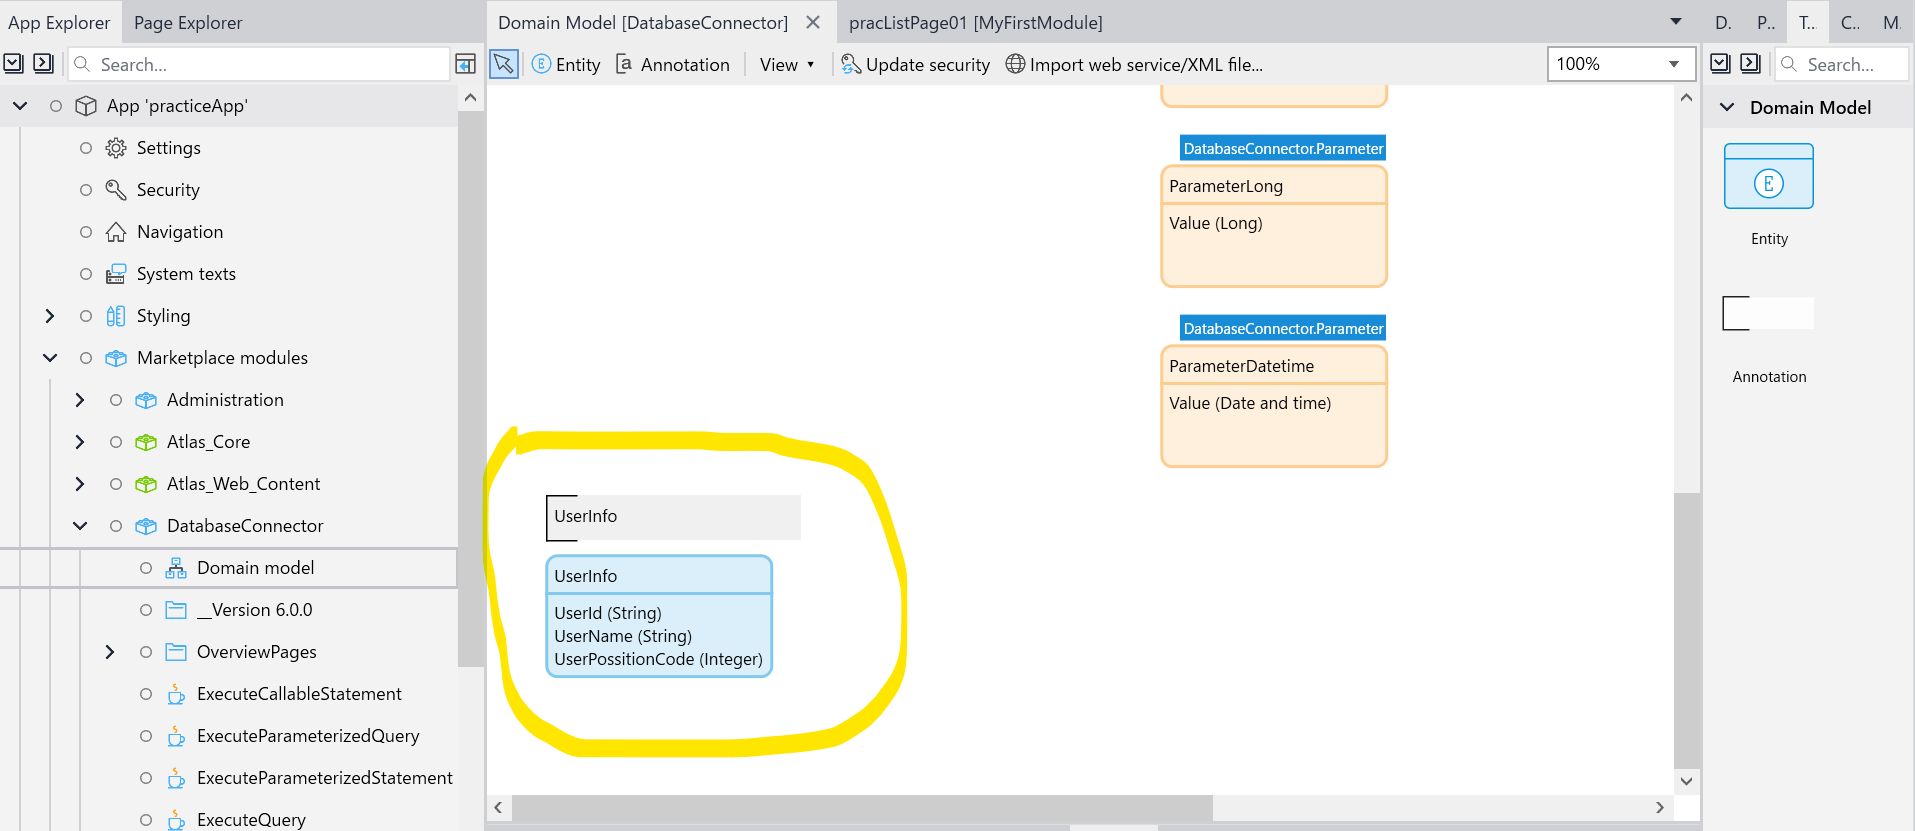Click canvas vertical scrollbar down arrow

[1687, 781]
